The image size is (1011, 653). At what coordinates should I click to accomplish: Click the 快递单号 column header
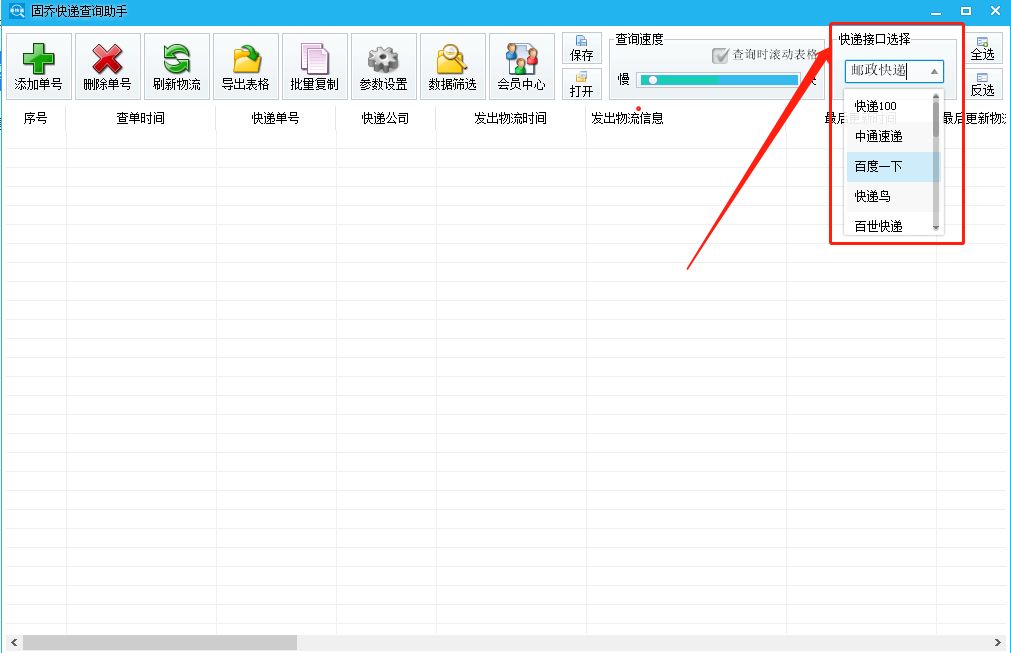point(275,118)
